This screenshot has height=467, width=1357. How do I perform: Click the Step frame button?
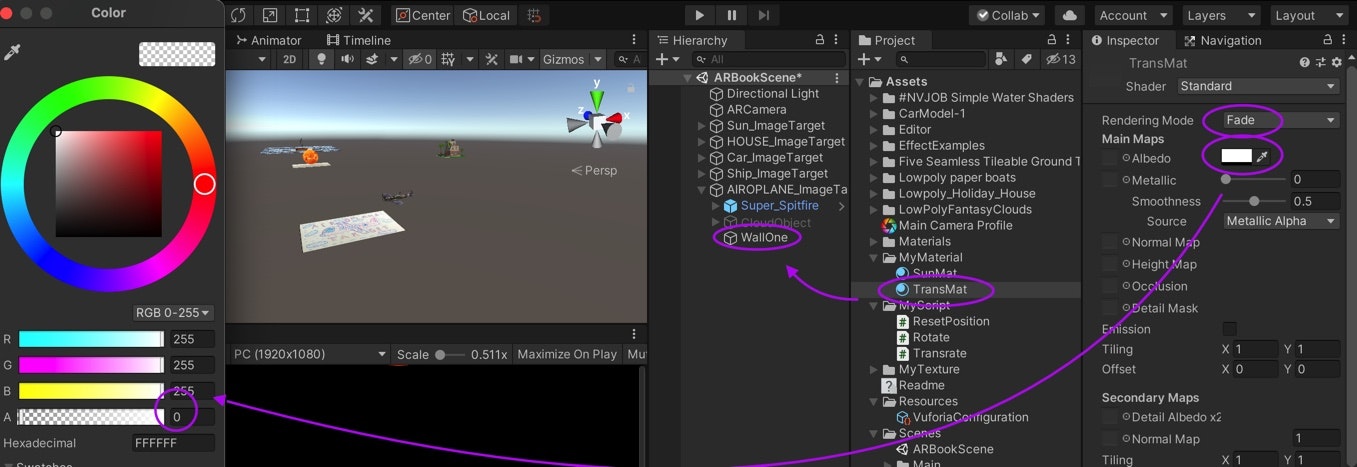764,15
